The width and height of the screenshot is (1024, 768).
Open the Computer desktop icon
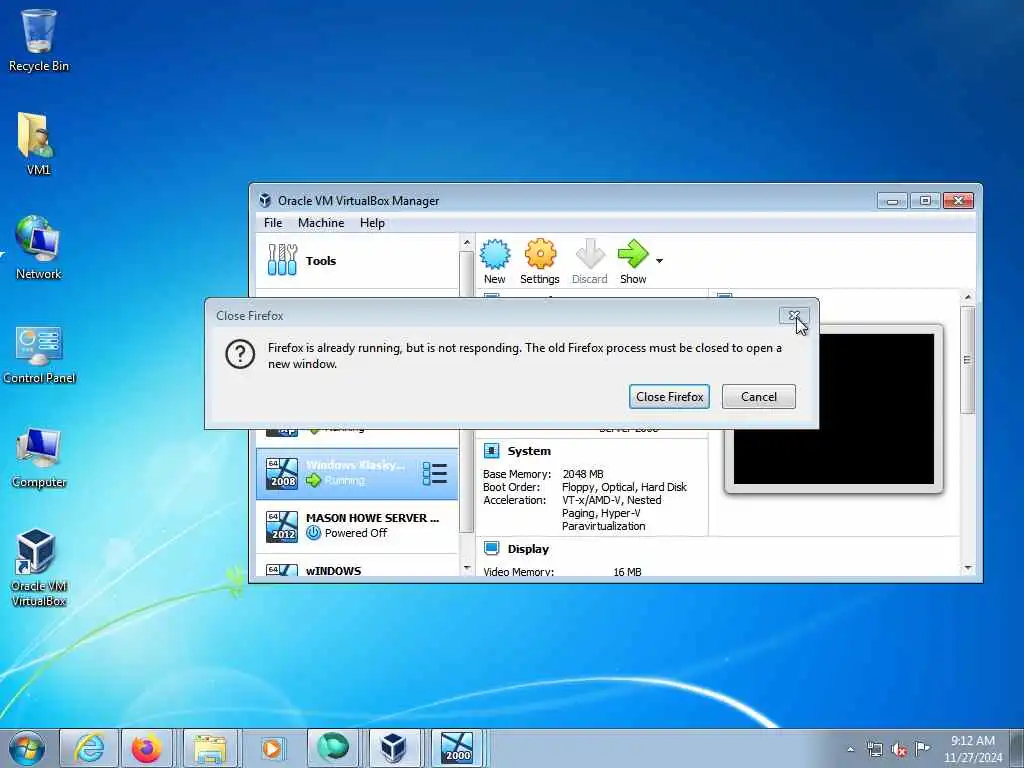coord(39,457)
